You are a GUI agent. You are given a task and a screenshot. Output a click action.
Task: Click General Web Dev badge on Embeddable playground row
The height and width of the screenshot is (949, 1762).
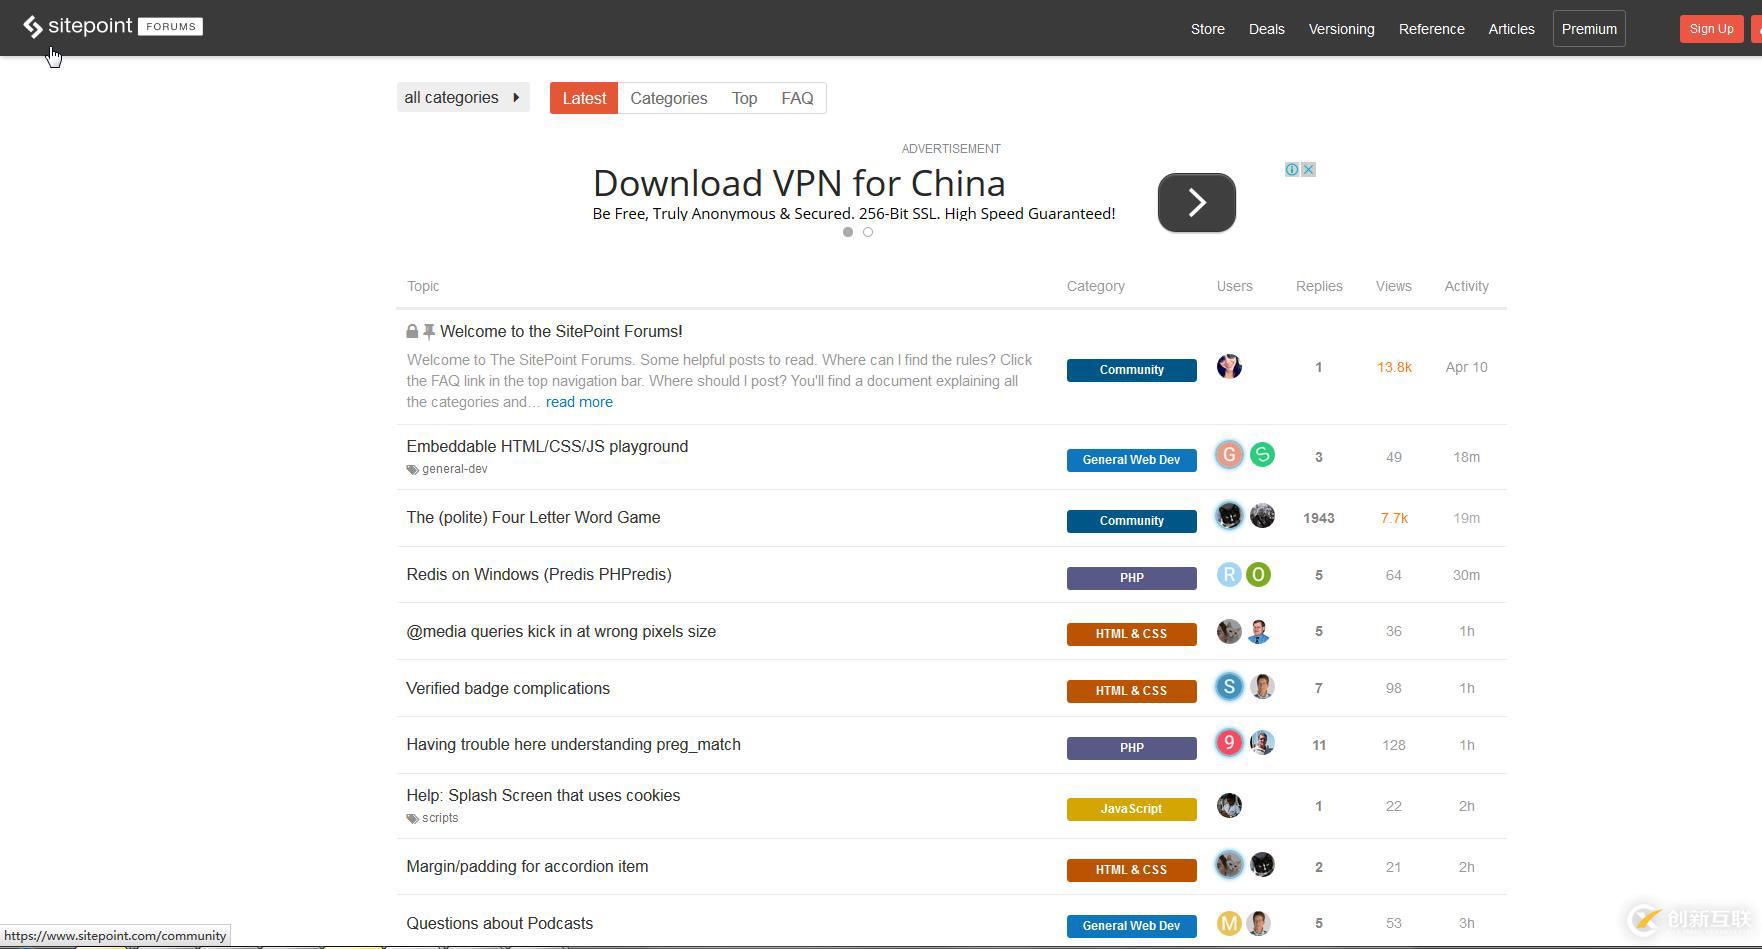pyautogui.click(x=1132, y=460)
